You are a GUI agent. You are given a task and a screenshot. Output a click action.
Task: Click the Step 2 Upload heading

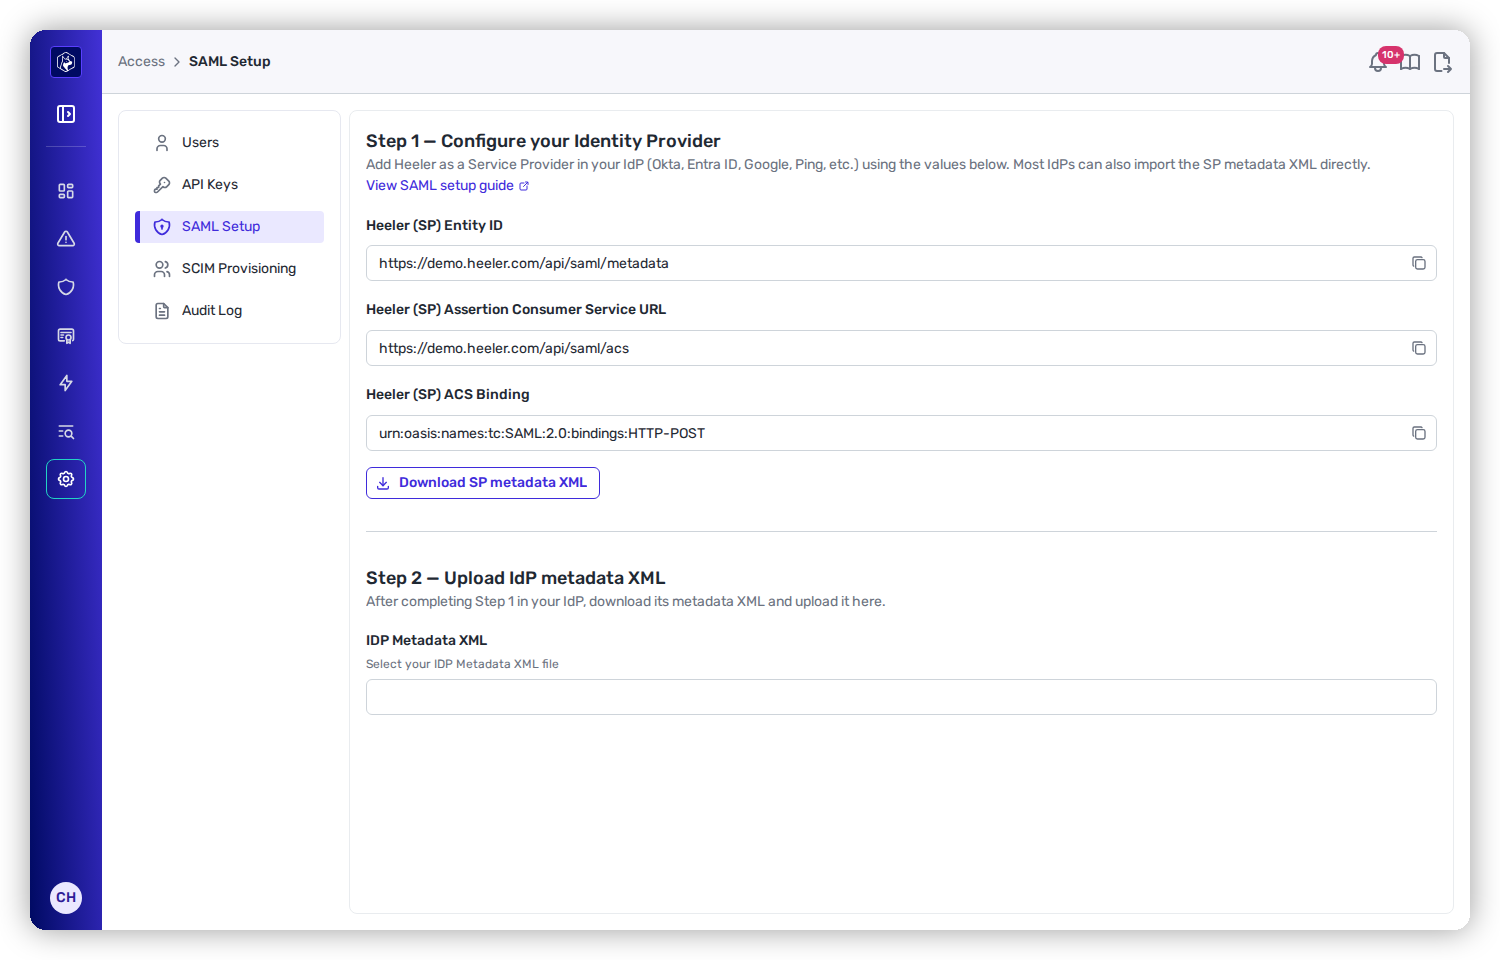tap(515, 578)
